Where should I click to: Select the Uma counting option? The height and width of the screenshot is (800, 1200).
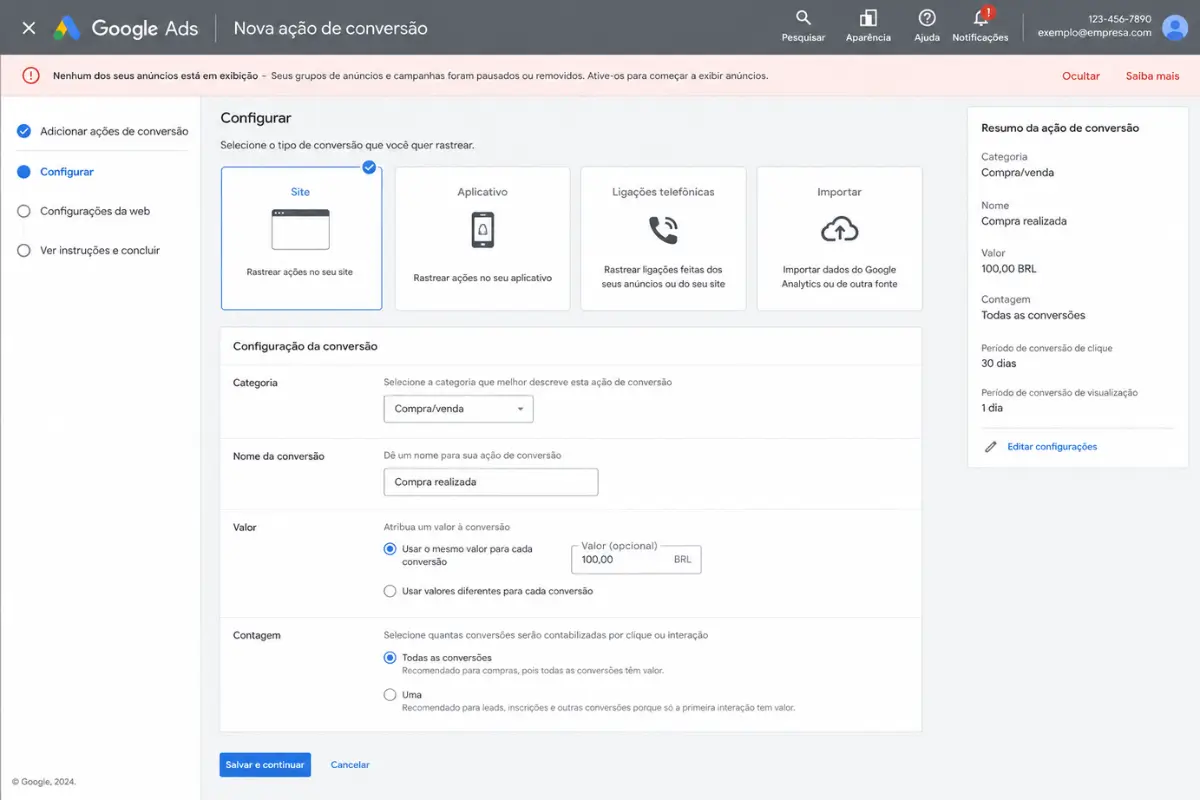(390, 695)
